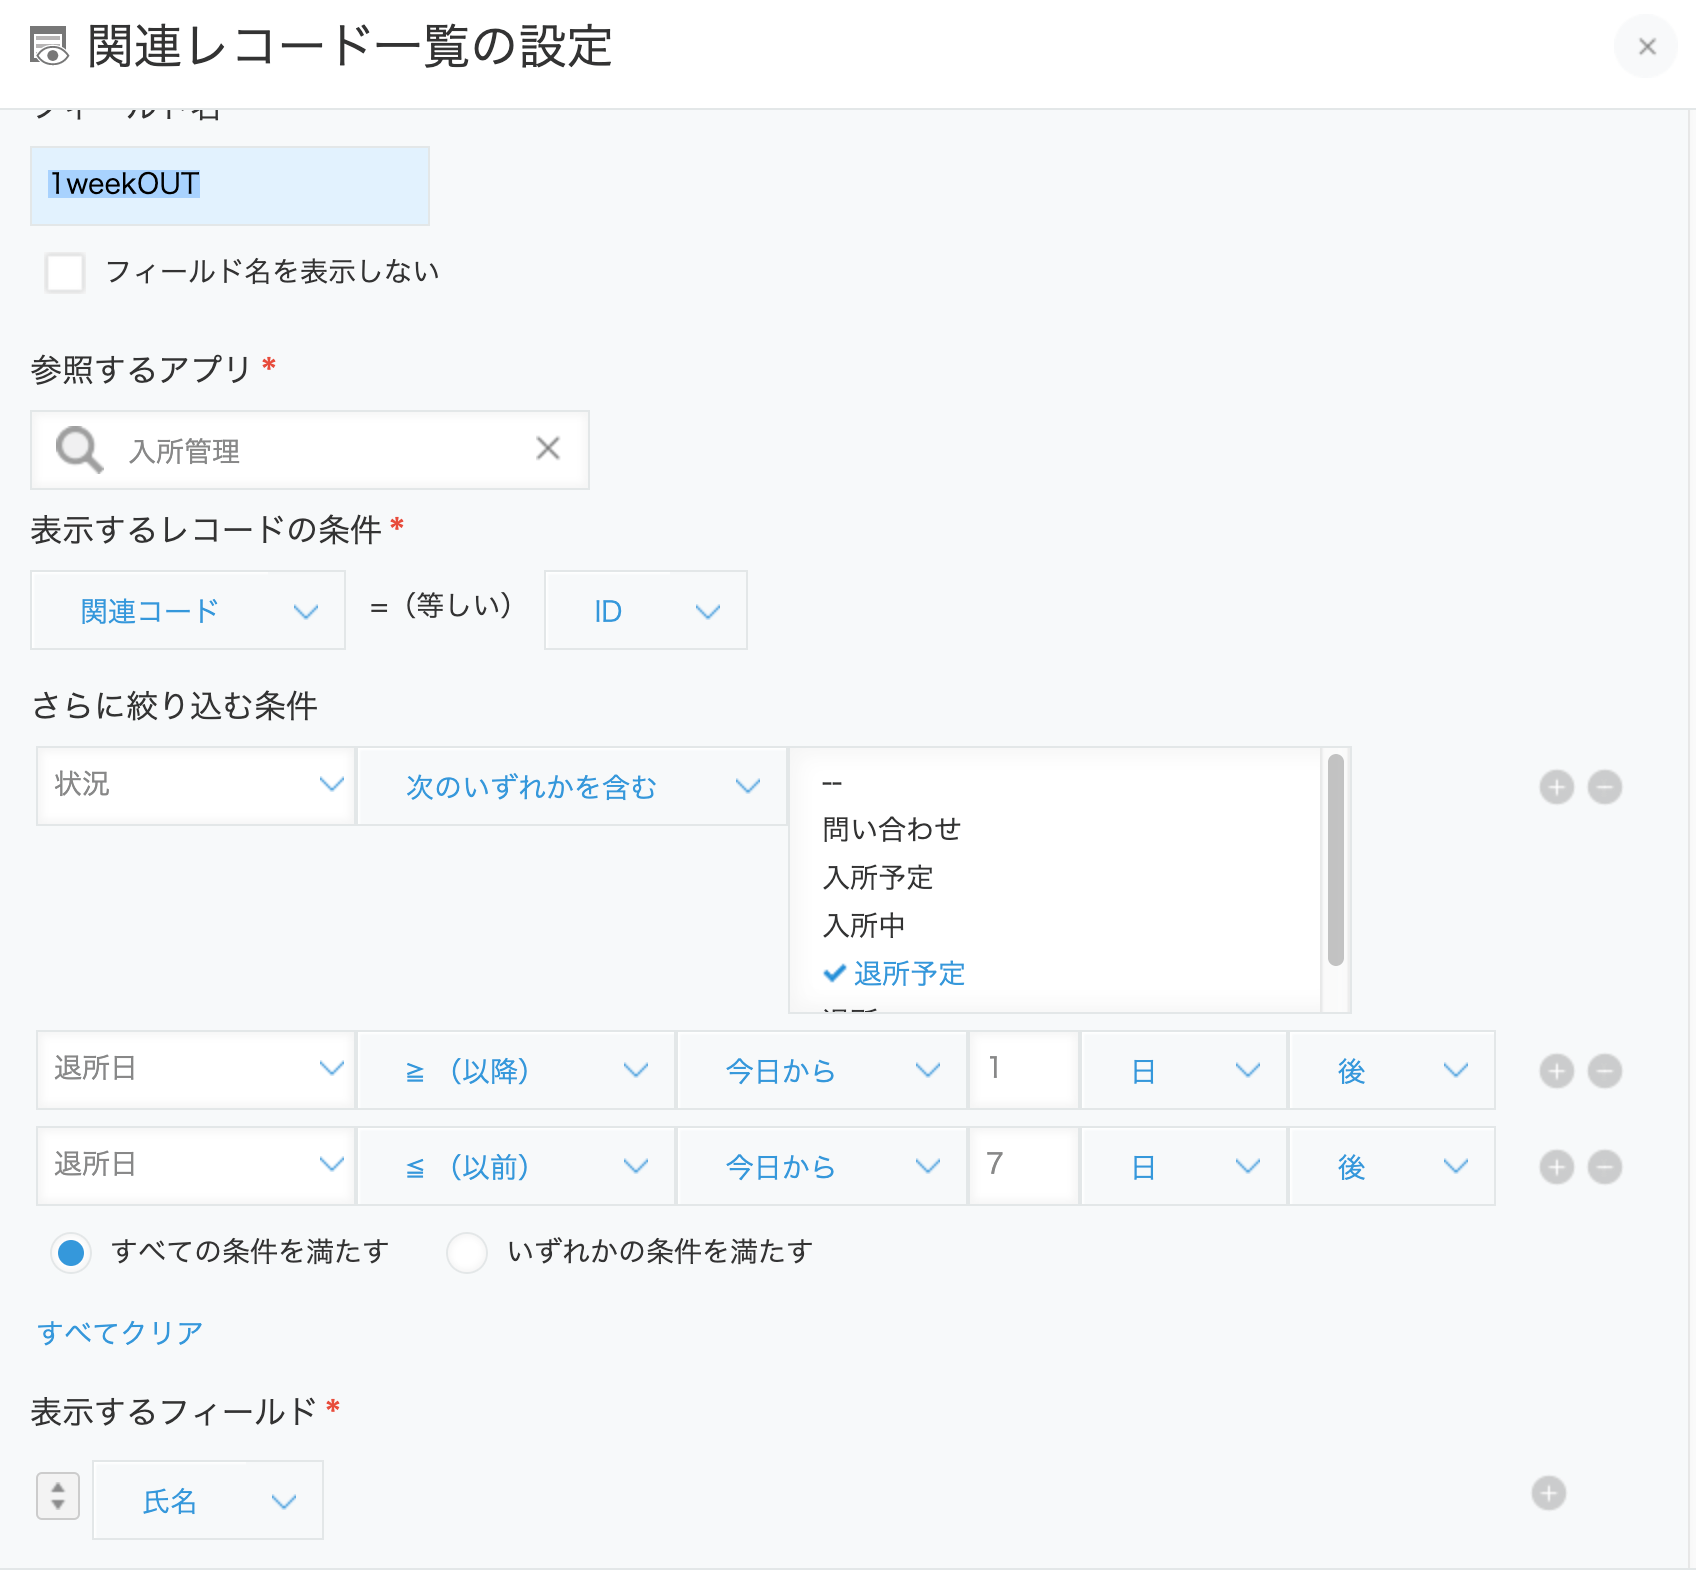
Task: Select すべての条件を満たす radio option
Action: pos(71,1252)
